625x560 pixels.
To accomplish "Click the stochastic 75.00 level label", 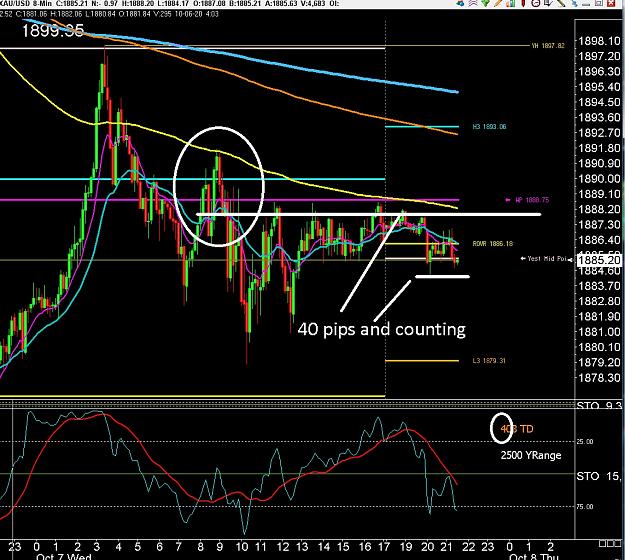I will click(585, 507).
